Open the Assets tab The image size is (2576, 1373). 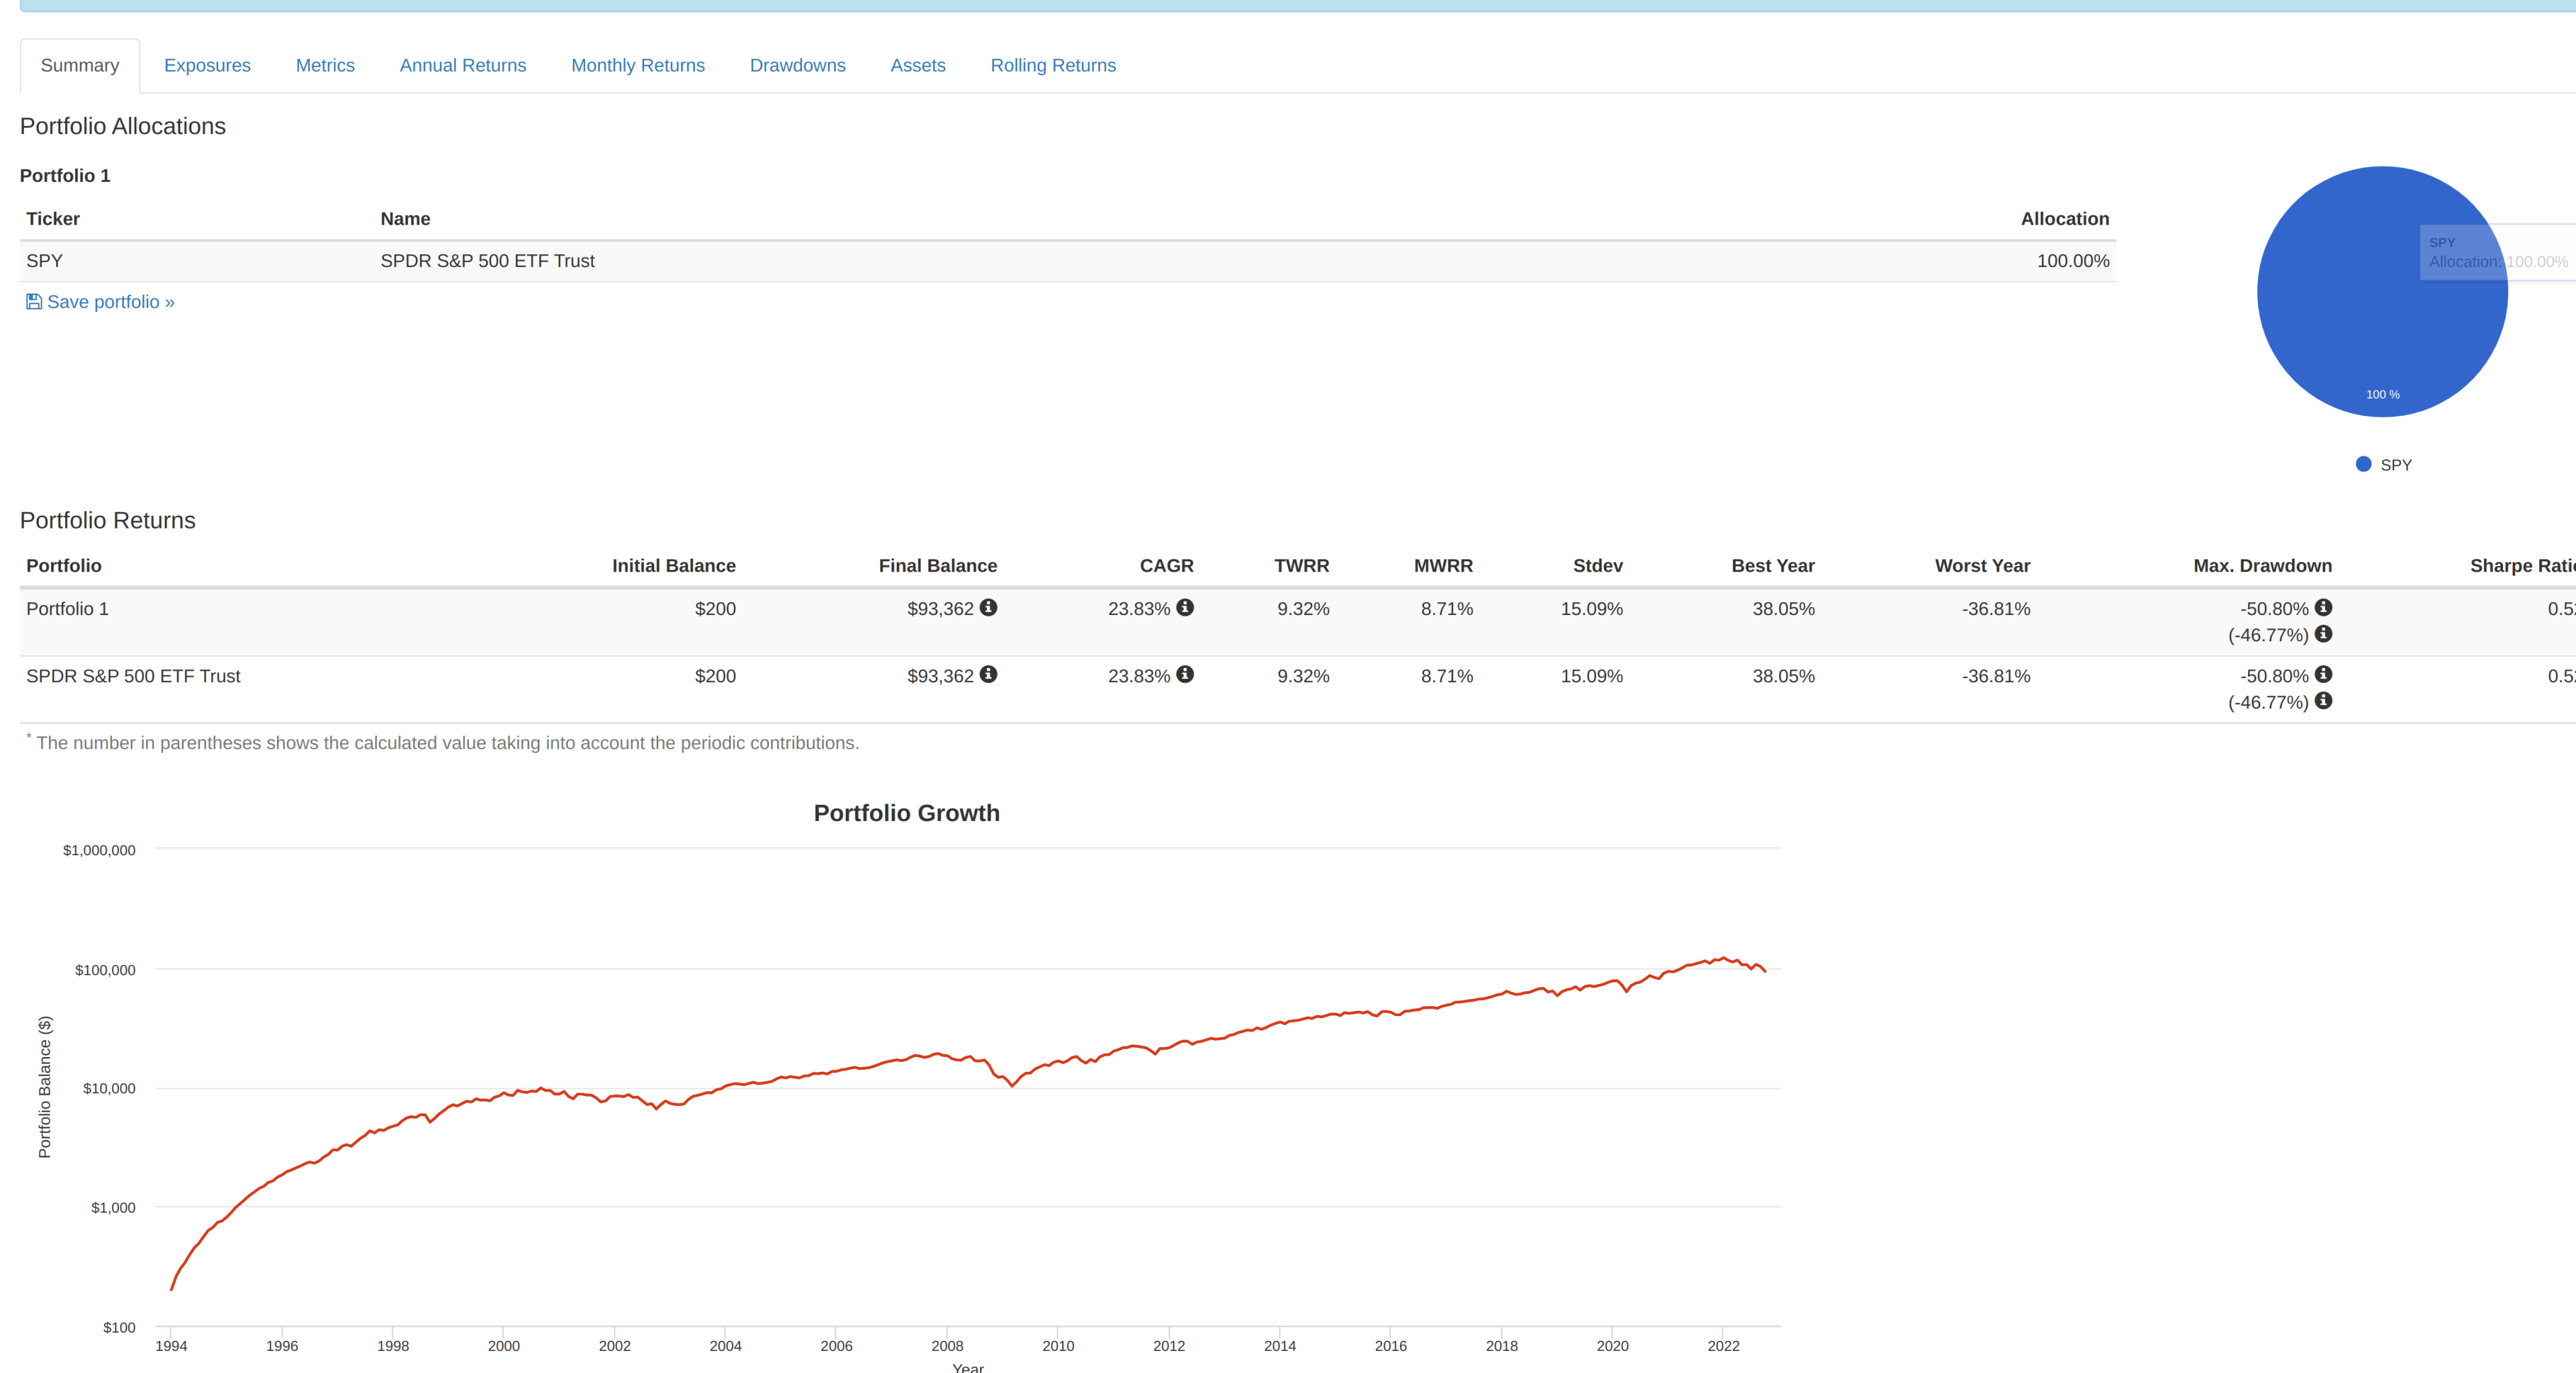[918, 66]
